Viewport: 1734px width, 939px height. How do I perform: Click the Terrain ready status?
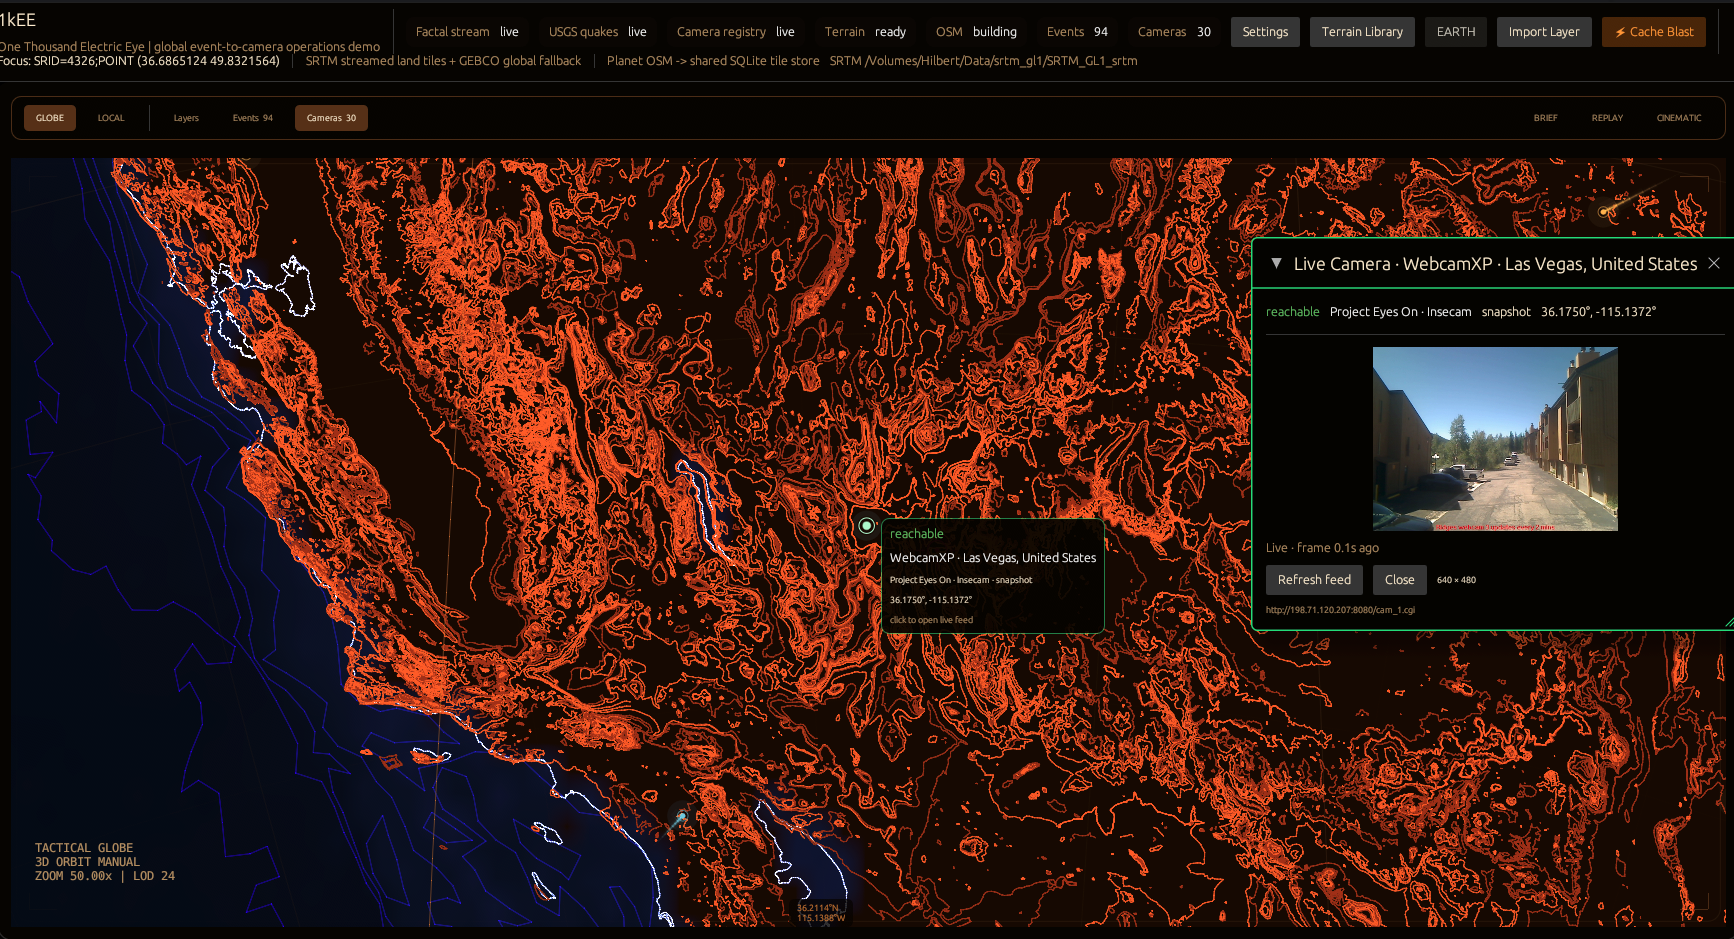point(865,32)
